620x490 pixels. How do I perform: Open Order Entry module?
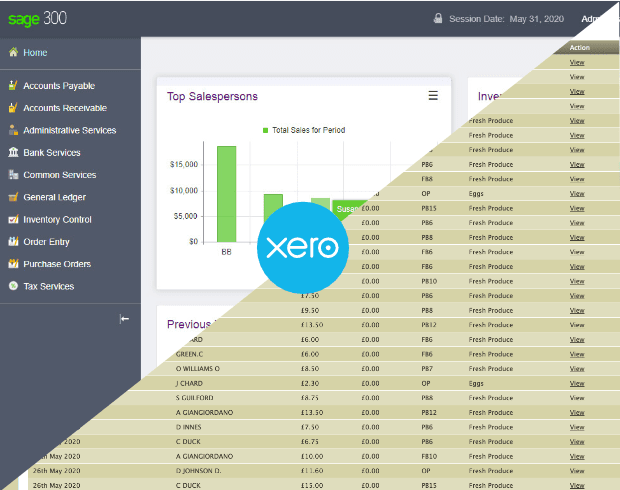(46, 242)
